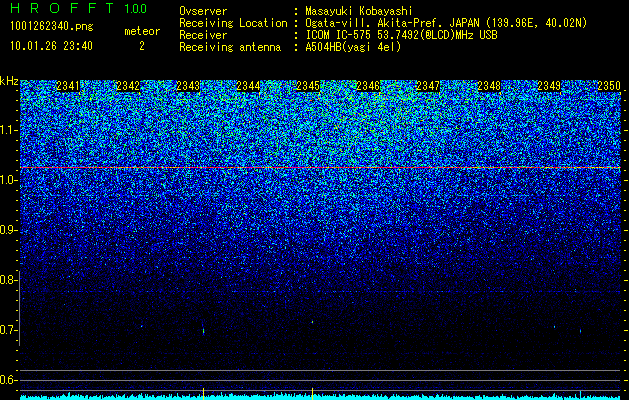Select the file name 1001262340.png
The width and height of the screenshot is (629, 400).
coord(52,27)
